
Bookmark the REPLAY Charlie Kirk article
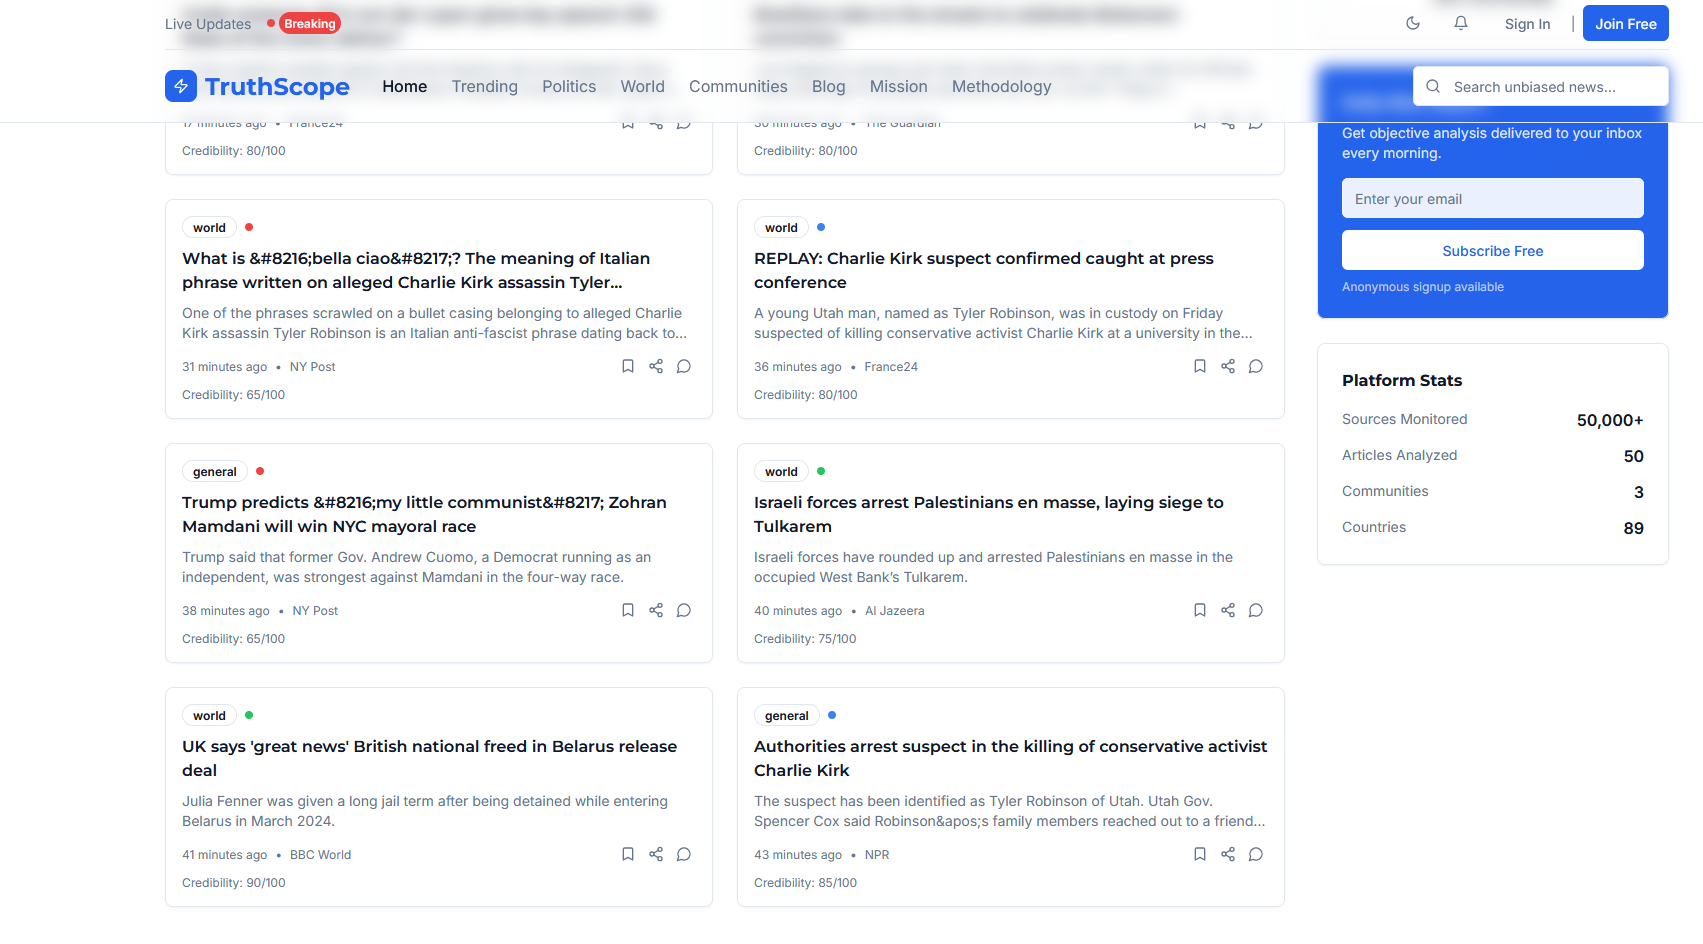coord(1200,366)
